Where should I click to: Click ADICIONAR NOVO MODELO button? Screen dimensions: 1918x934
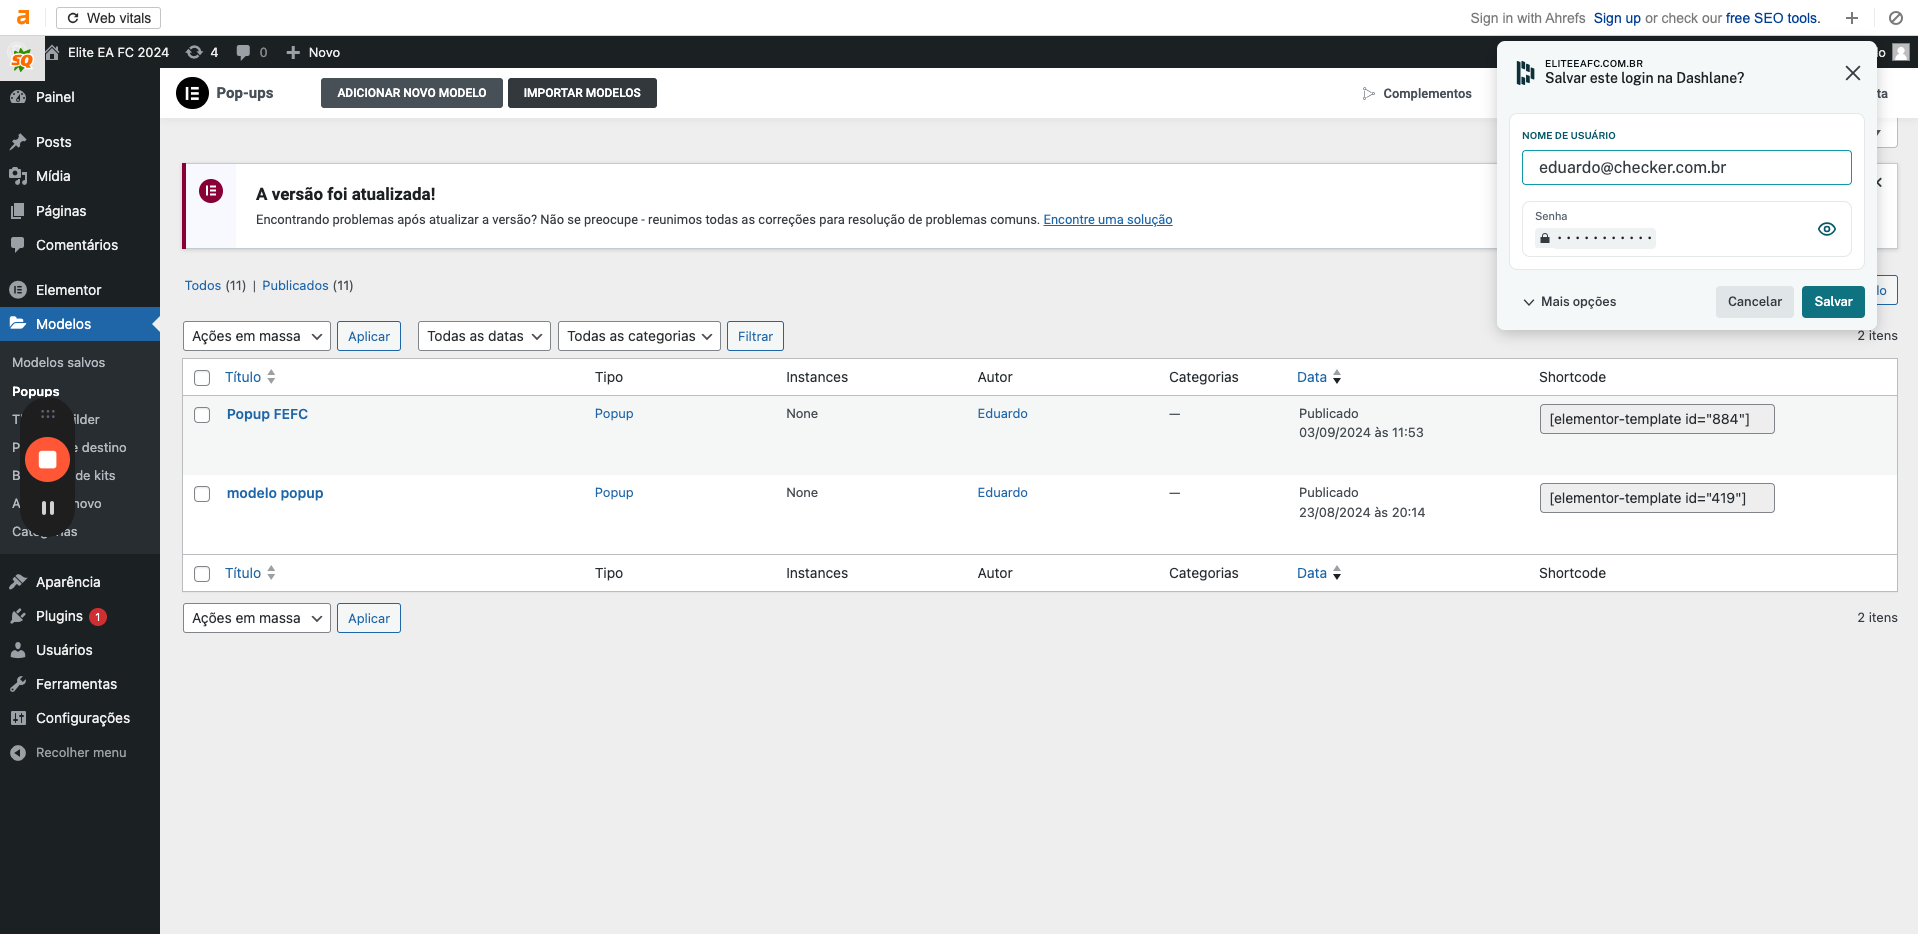tap(412, 93)
